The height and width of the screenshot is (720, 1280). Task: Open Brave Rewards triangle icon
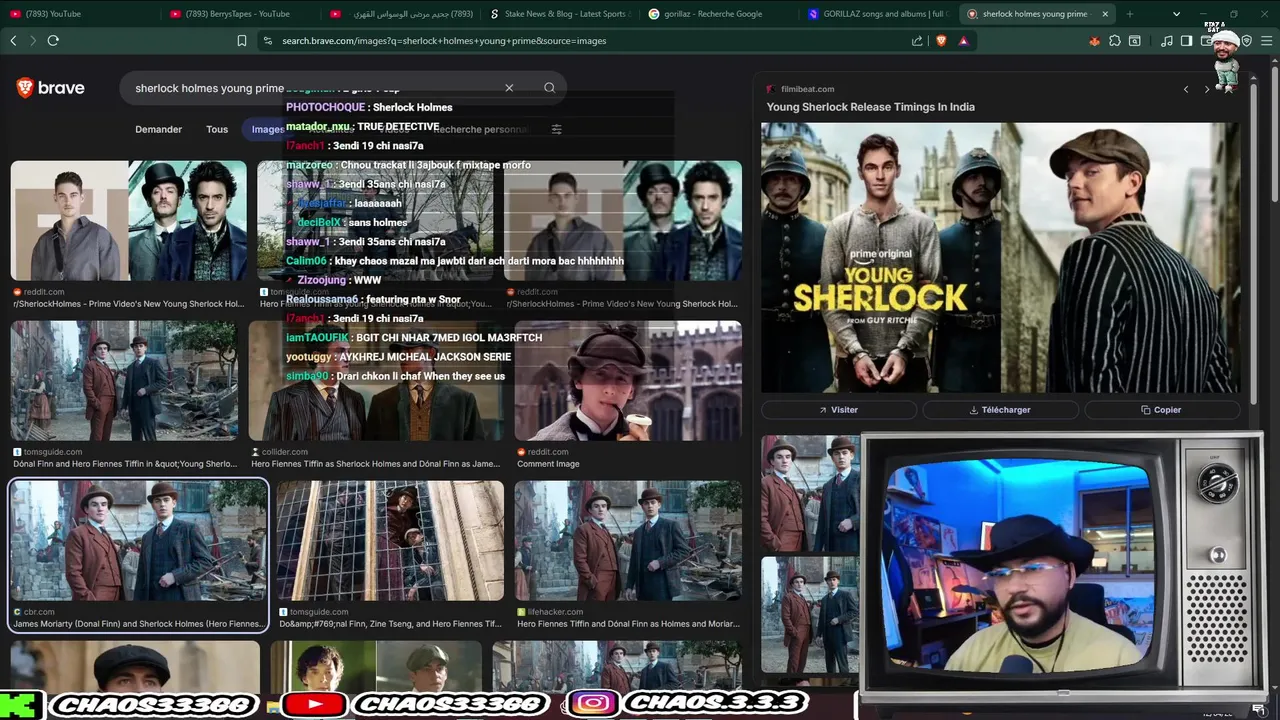[x=963, y=41]
